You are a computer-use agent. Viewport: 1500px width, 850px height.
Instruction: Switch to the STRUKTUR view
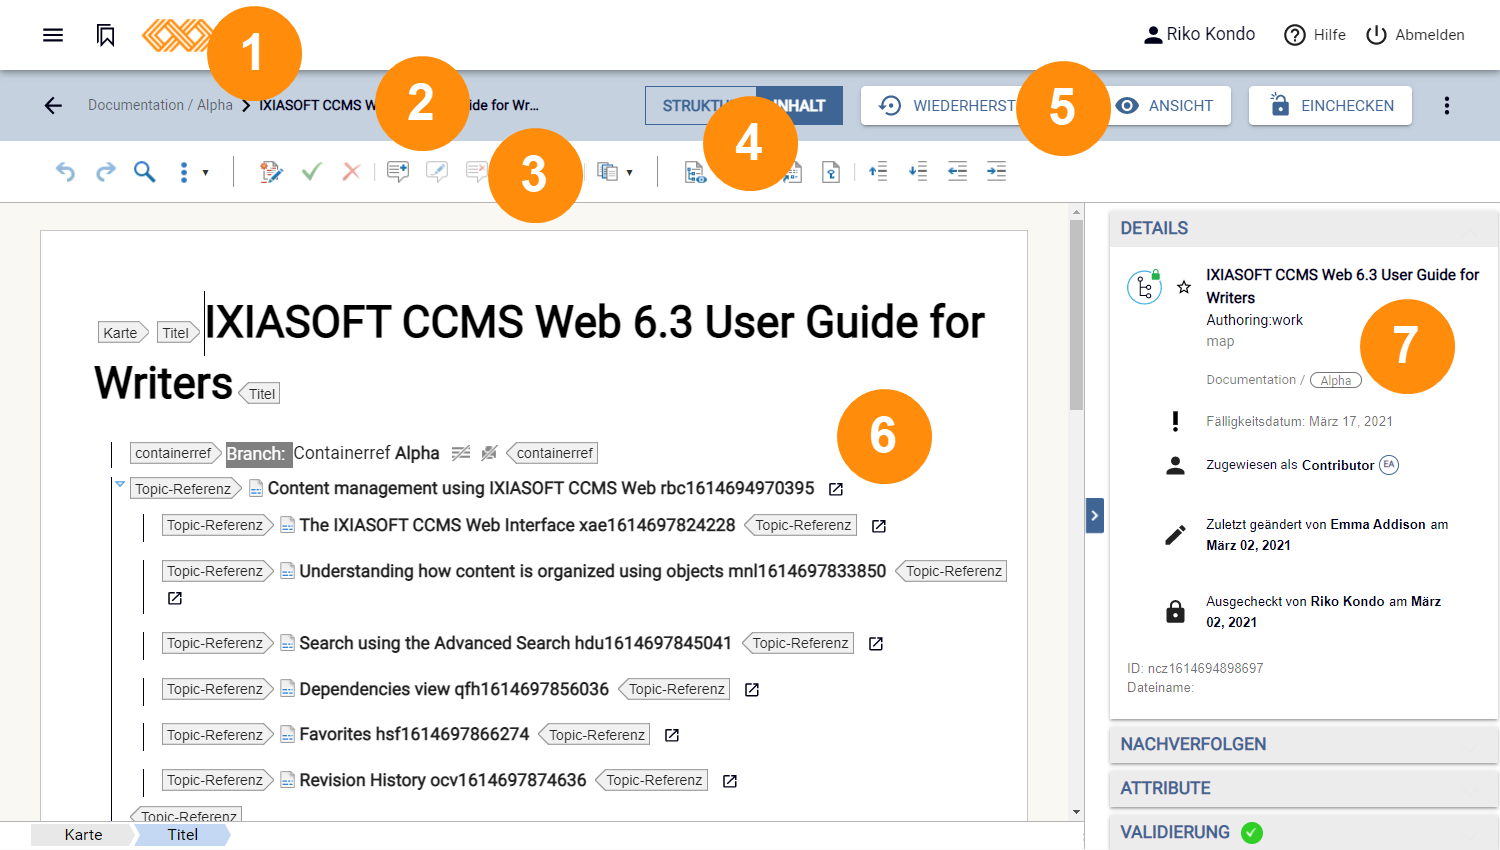pos(700,105)
